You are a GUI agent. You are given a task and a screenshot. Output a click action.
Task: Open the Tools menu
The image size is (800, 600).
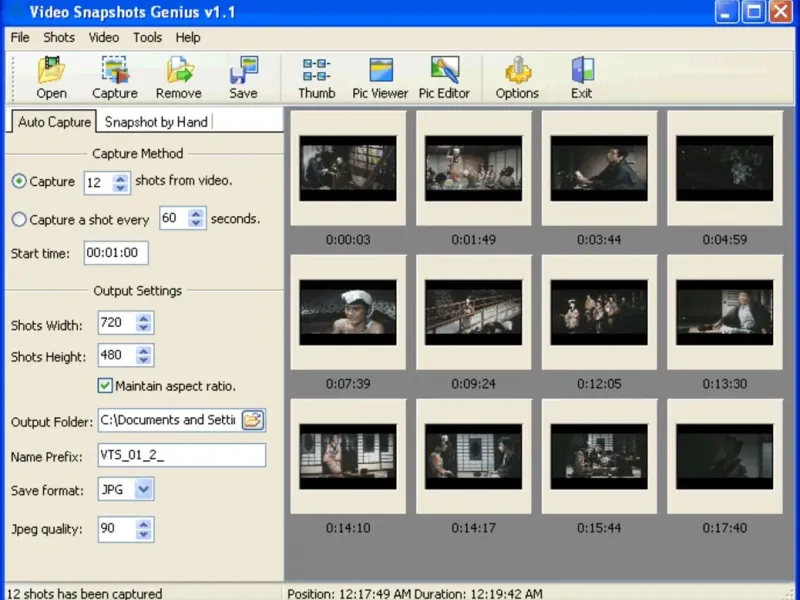click(147, 37)
